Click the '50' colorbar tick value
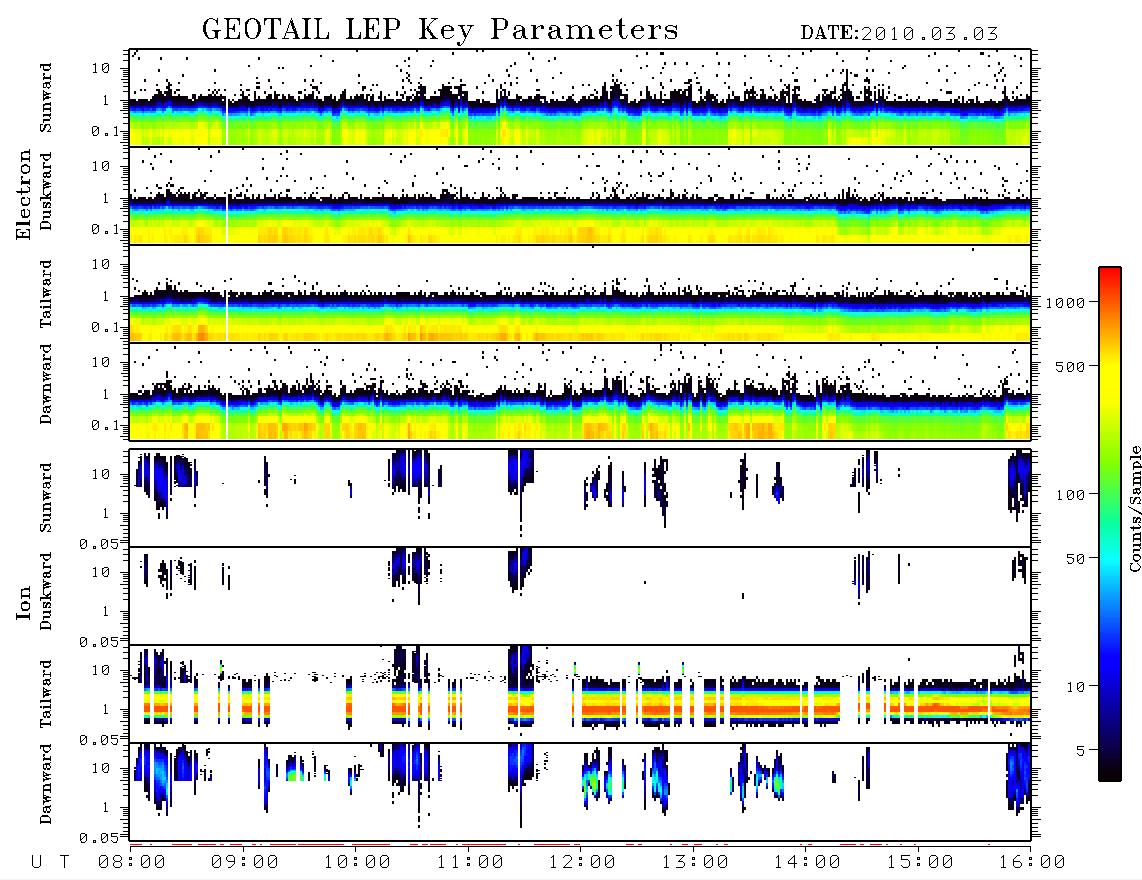Screen dimensions: 1142x880 coord(1075,559)
